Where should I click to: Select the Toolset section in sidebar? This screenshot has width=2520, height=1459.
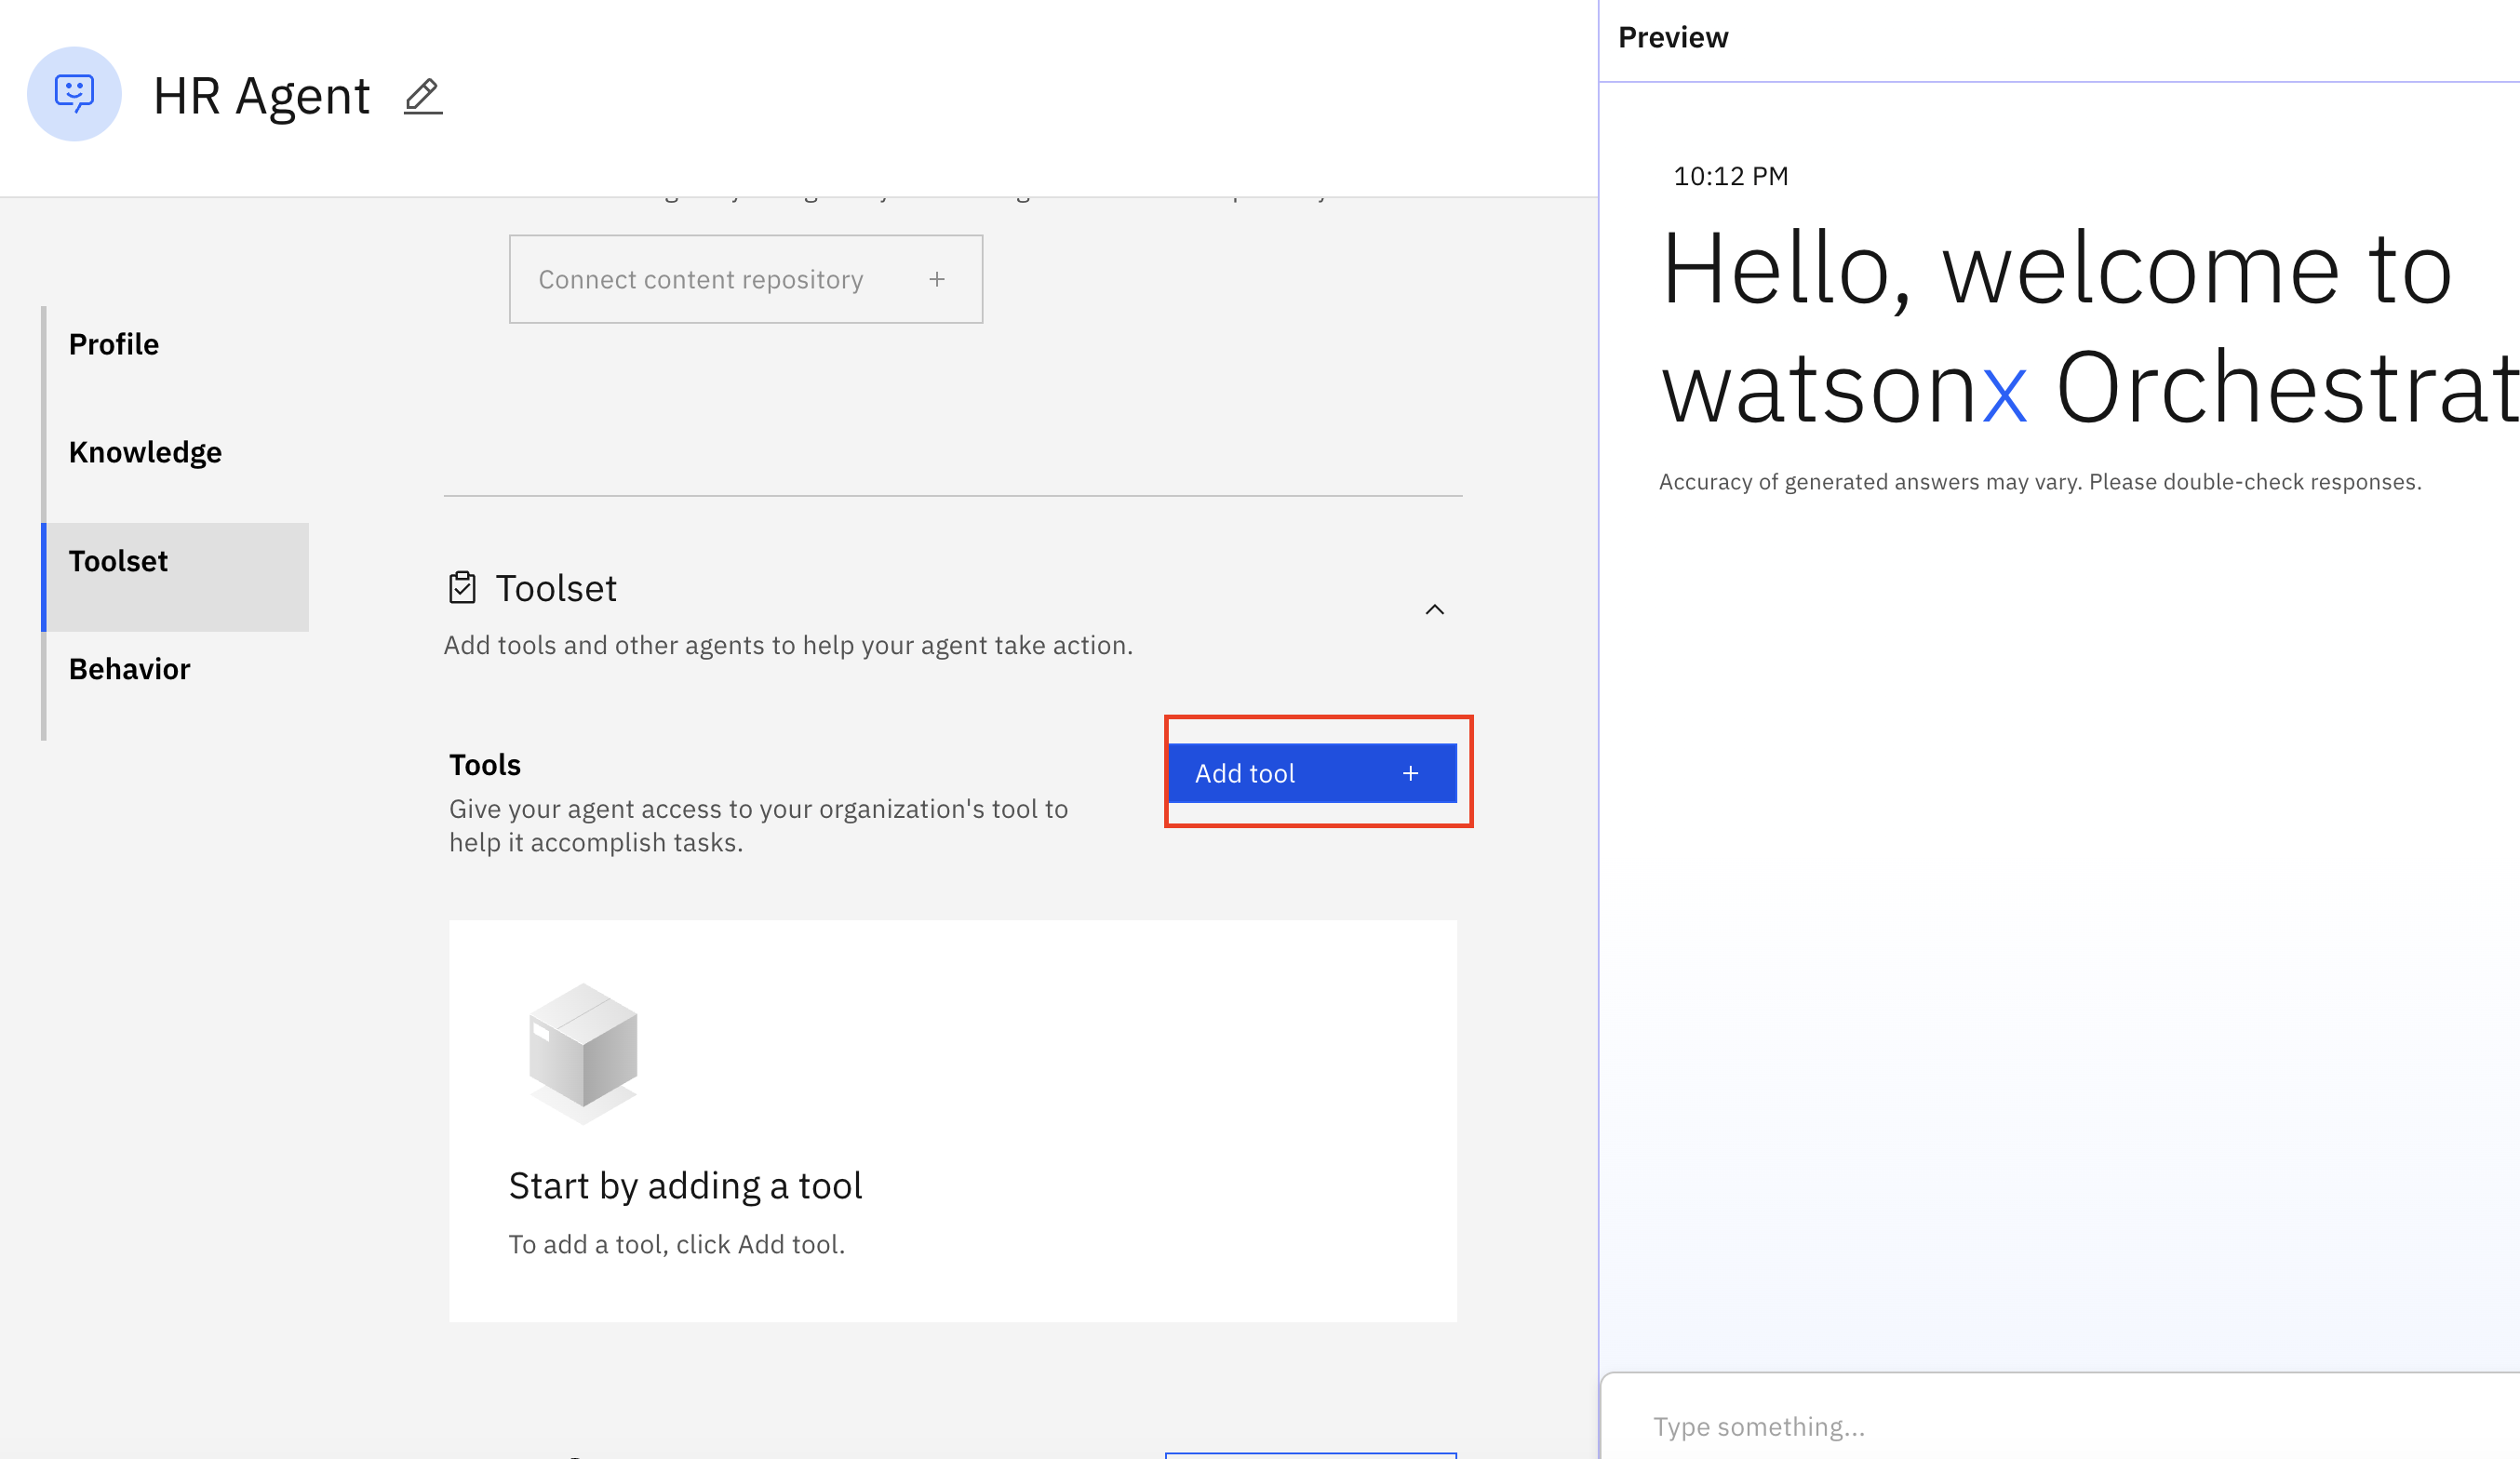pos(176,577)
